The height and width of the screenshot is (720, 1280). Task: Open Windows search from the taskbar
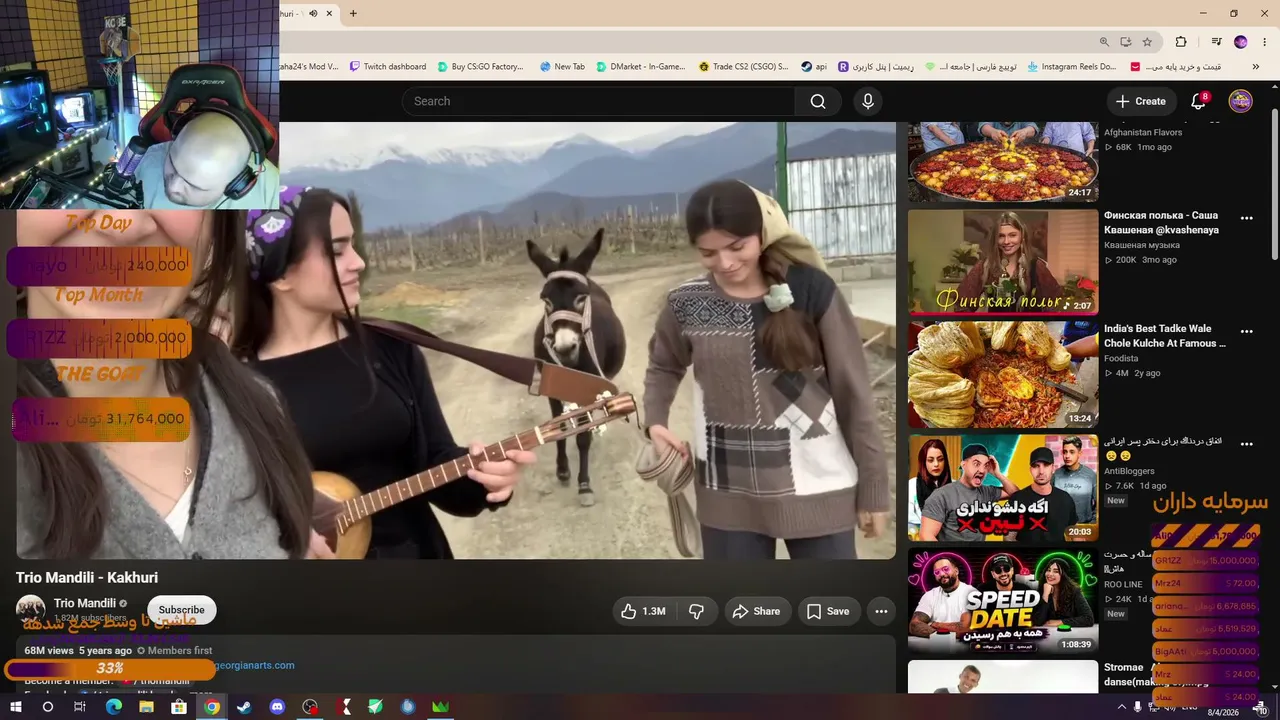(x=47, y=707)
